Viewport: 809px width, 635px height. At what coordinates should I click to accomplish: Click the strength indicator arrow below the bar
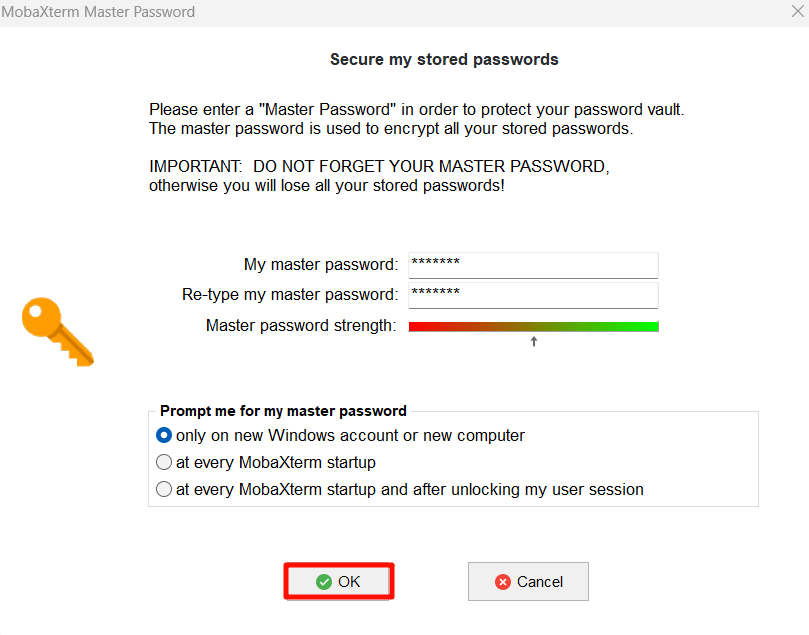coord(534,341)
